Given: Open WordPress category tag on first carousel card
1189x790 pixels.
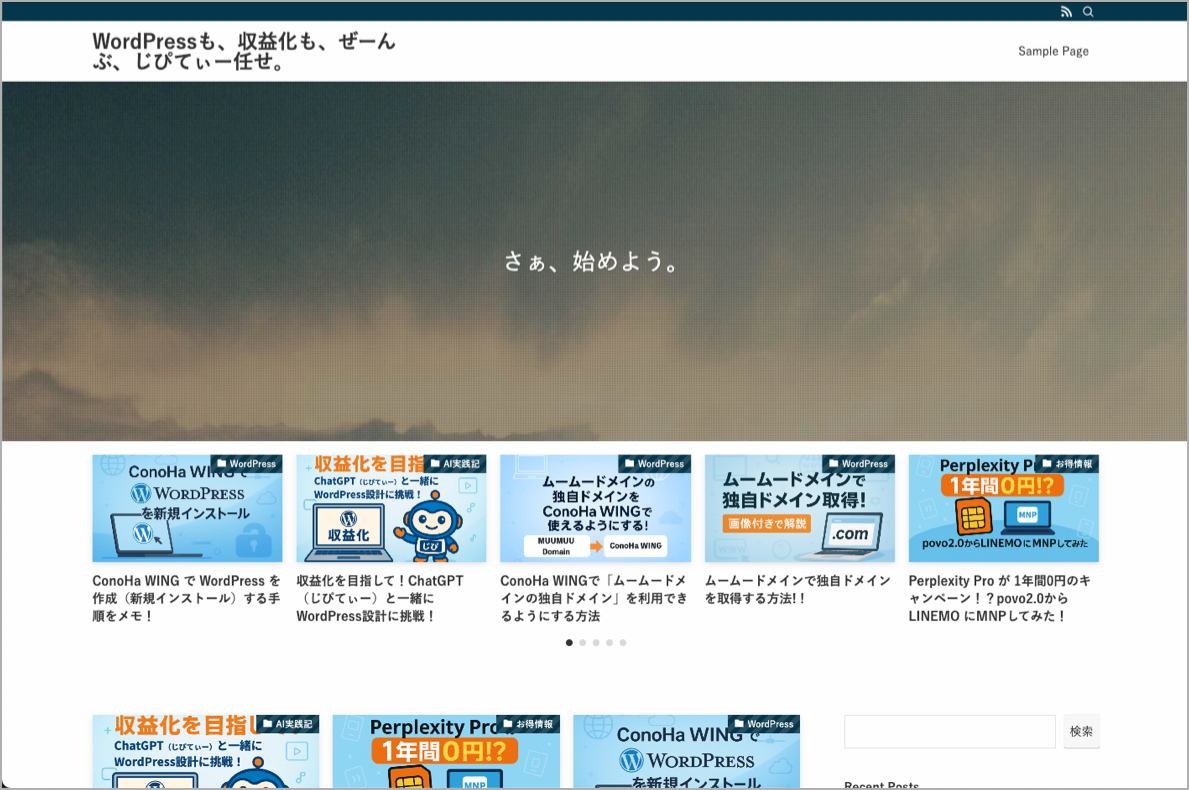Looking at the screenshot, I should [246, 463].
